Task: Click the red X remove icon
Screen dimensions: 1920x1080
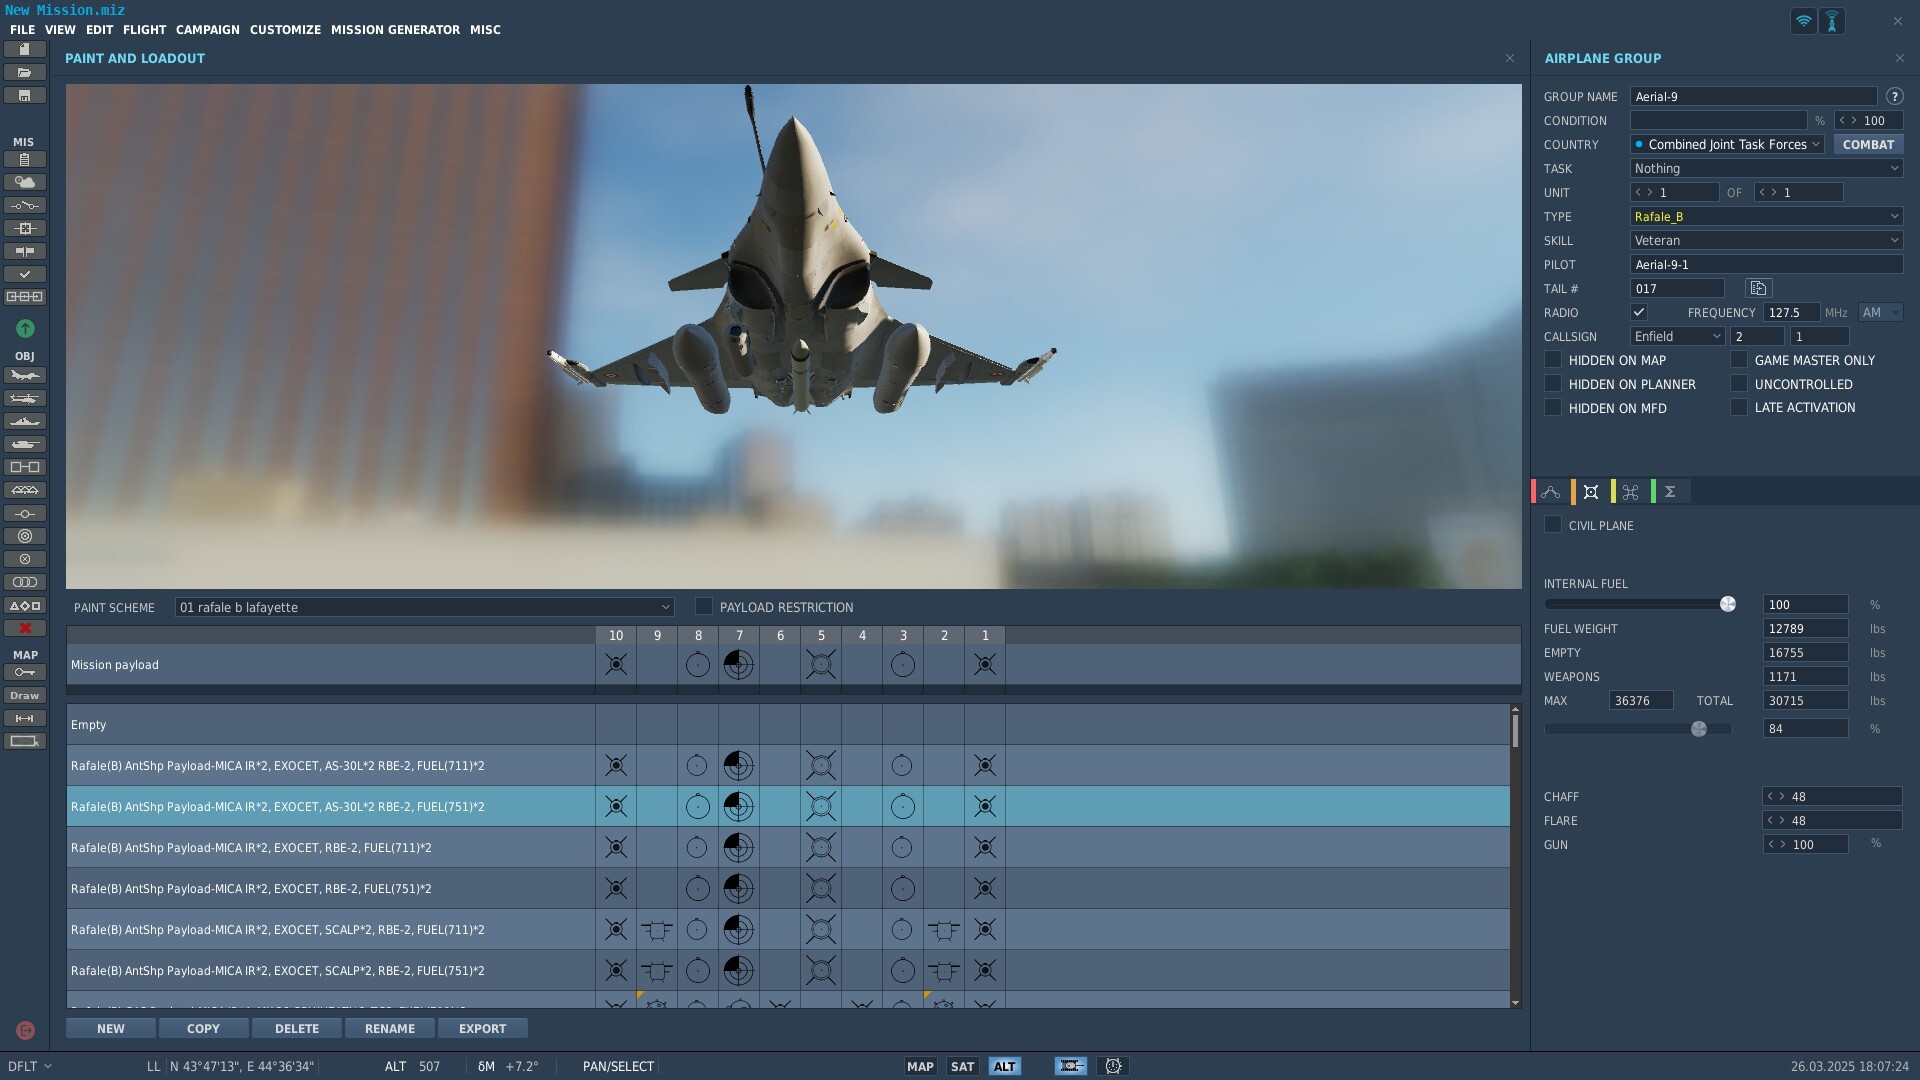Action: tap(25, 628)
